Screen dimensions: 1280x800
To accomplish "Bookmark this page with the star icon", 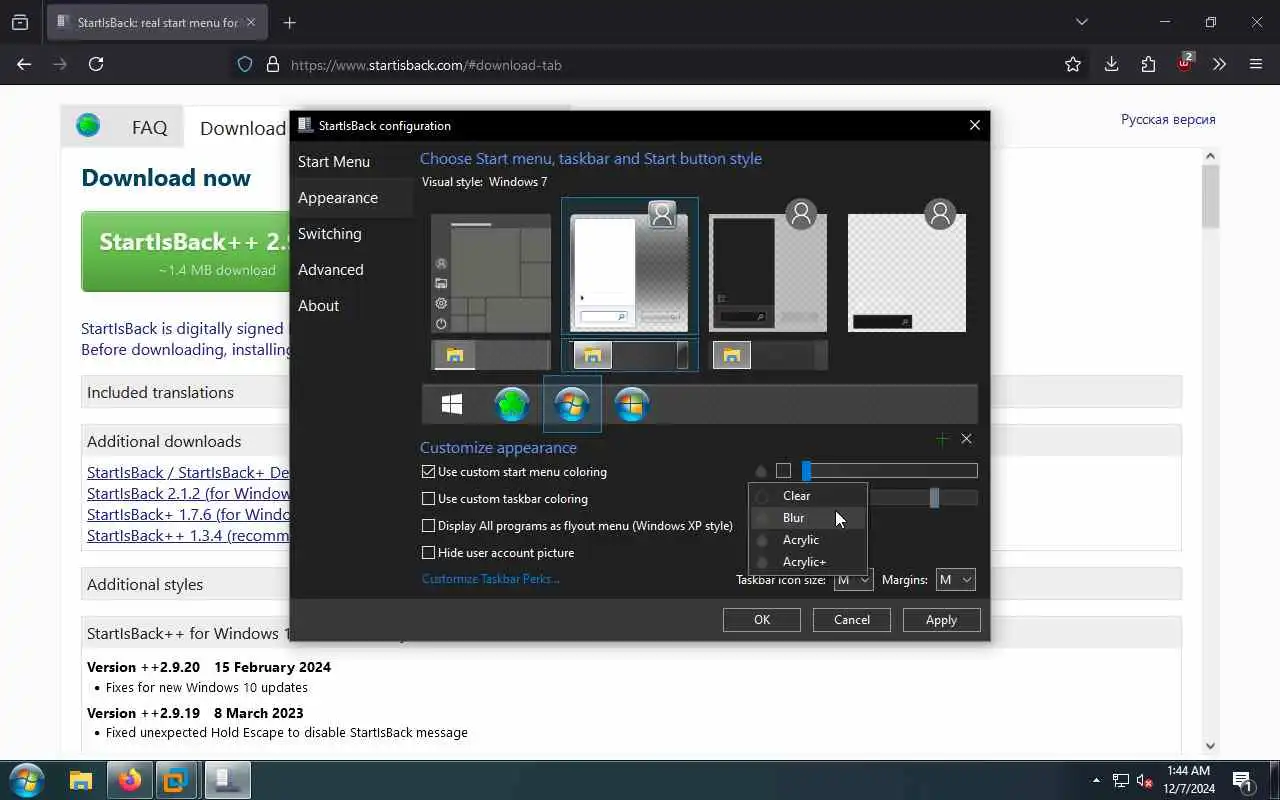I will click(x=1073, y=64).
